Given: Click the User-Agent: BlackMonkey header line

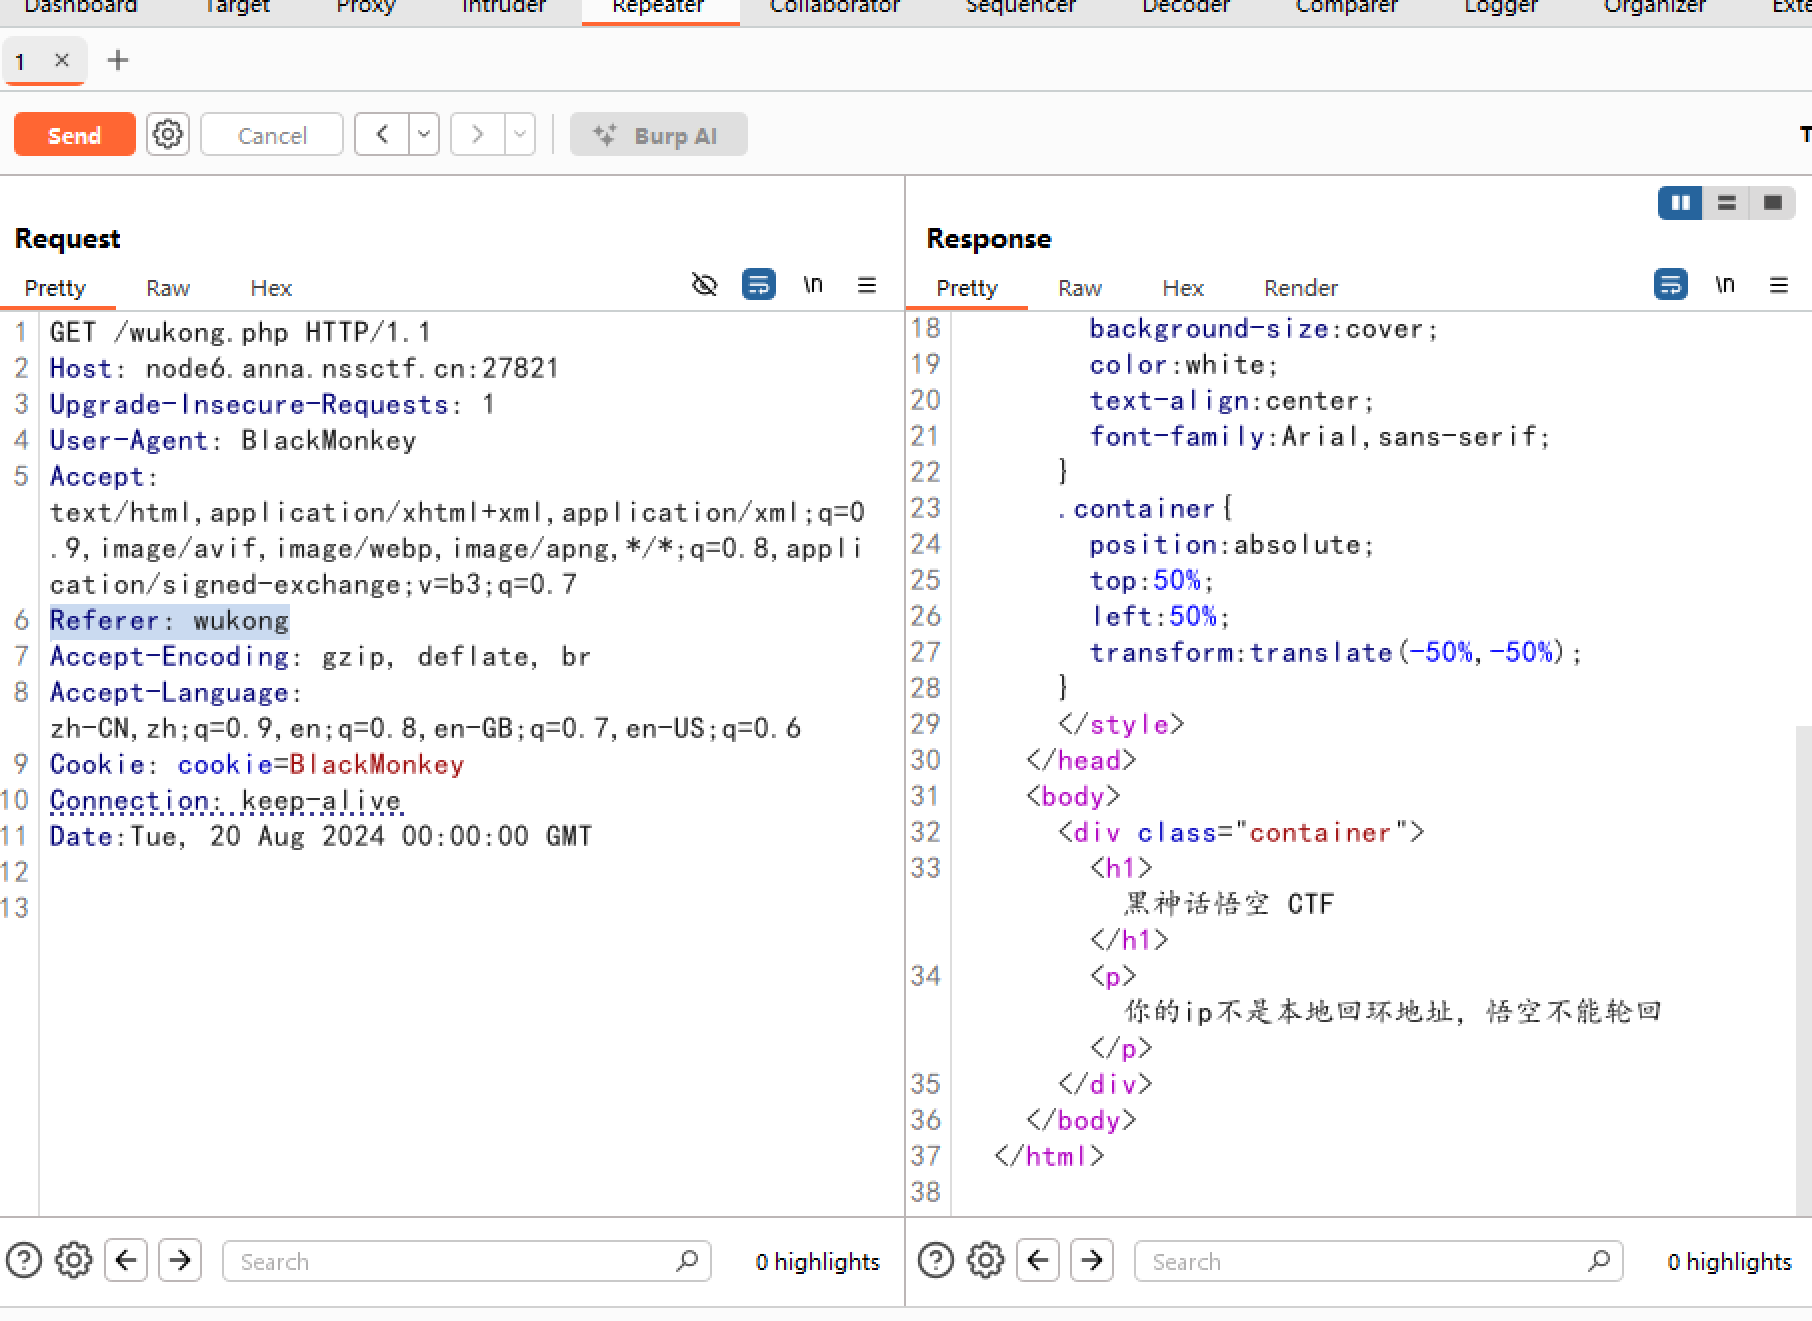Looking at the screenshot, I should (233, 441).
